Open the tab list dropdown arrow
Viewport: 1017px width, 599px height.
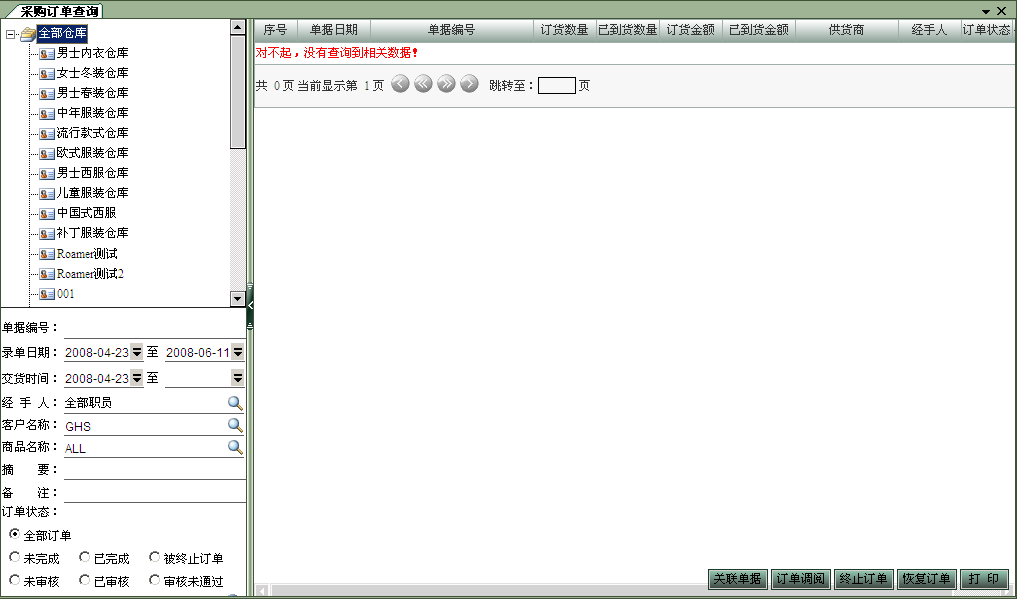coord(986,12)
